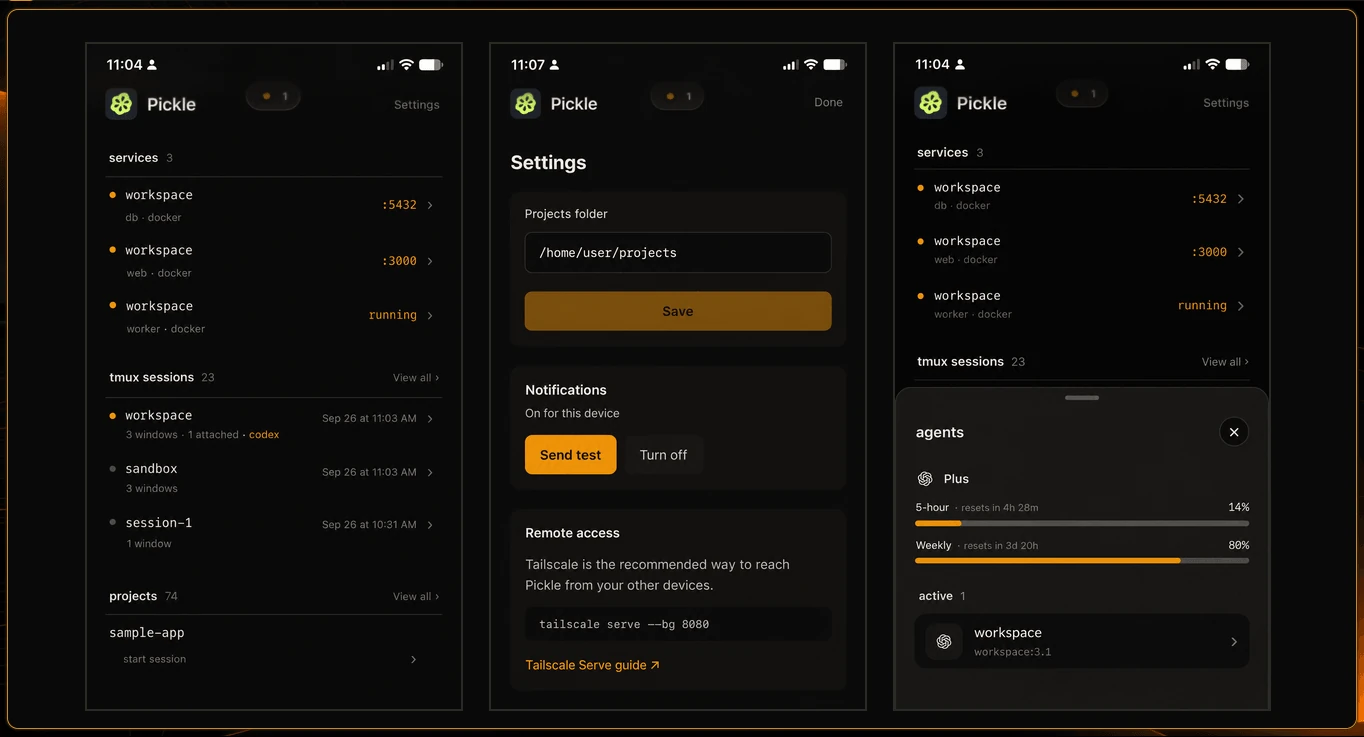This screenshot has width=1364, height=737.
Task: Open the sandbox tmux session chevron
Action: tap(430, 472)
